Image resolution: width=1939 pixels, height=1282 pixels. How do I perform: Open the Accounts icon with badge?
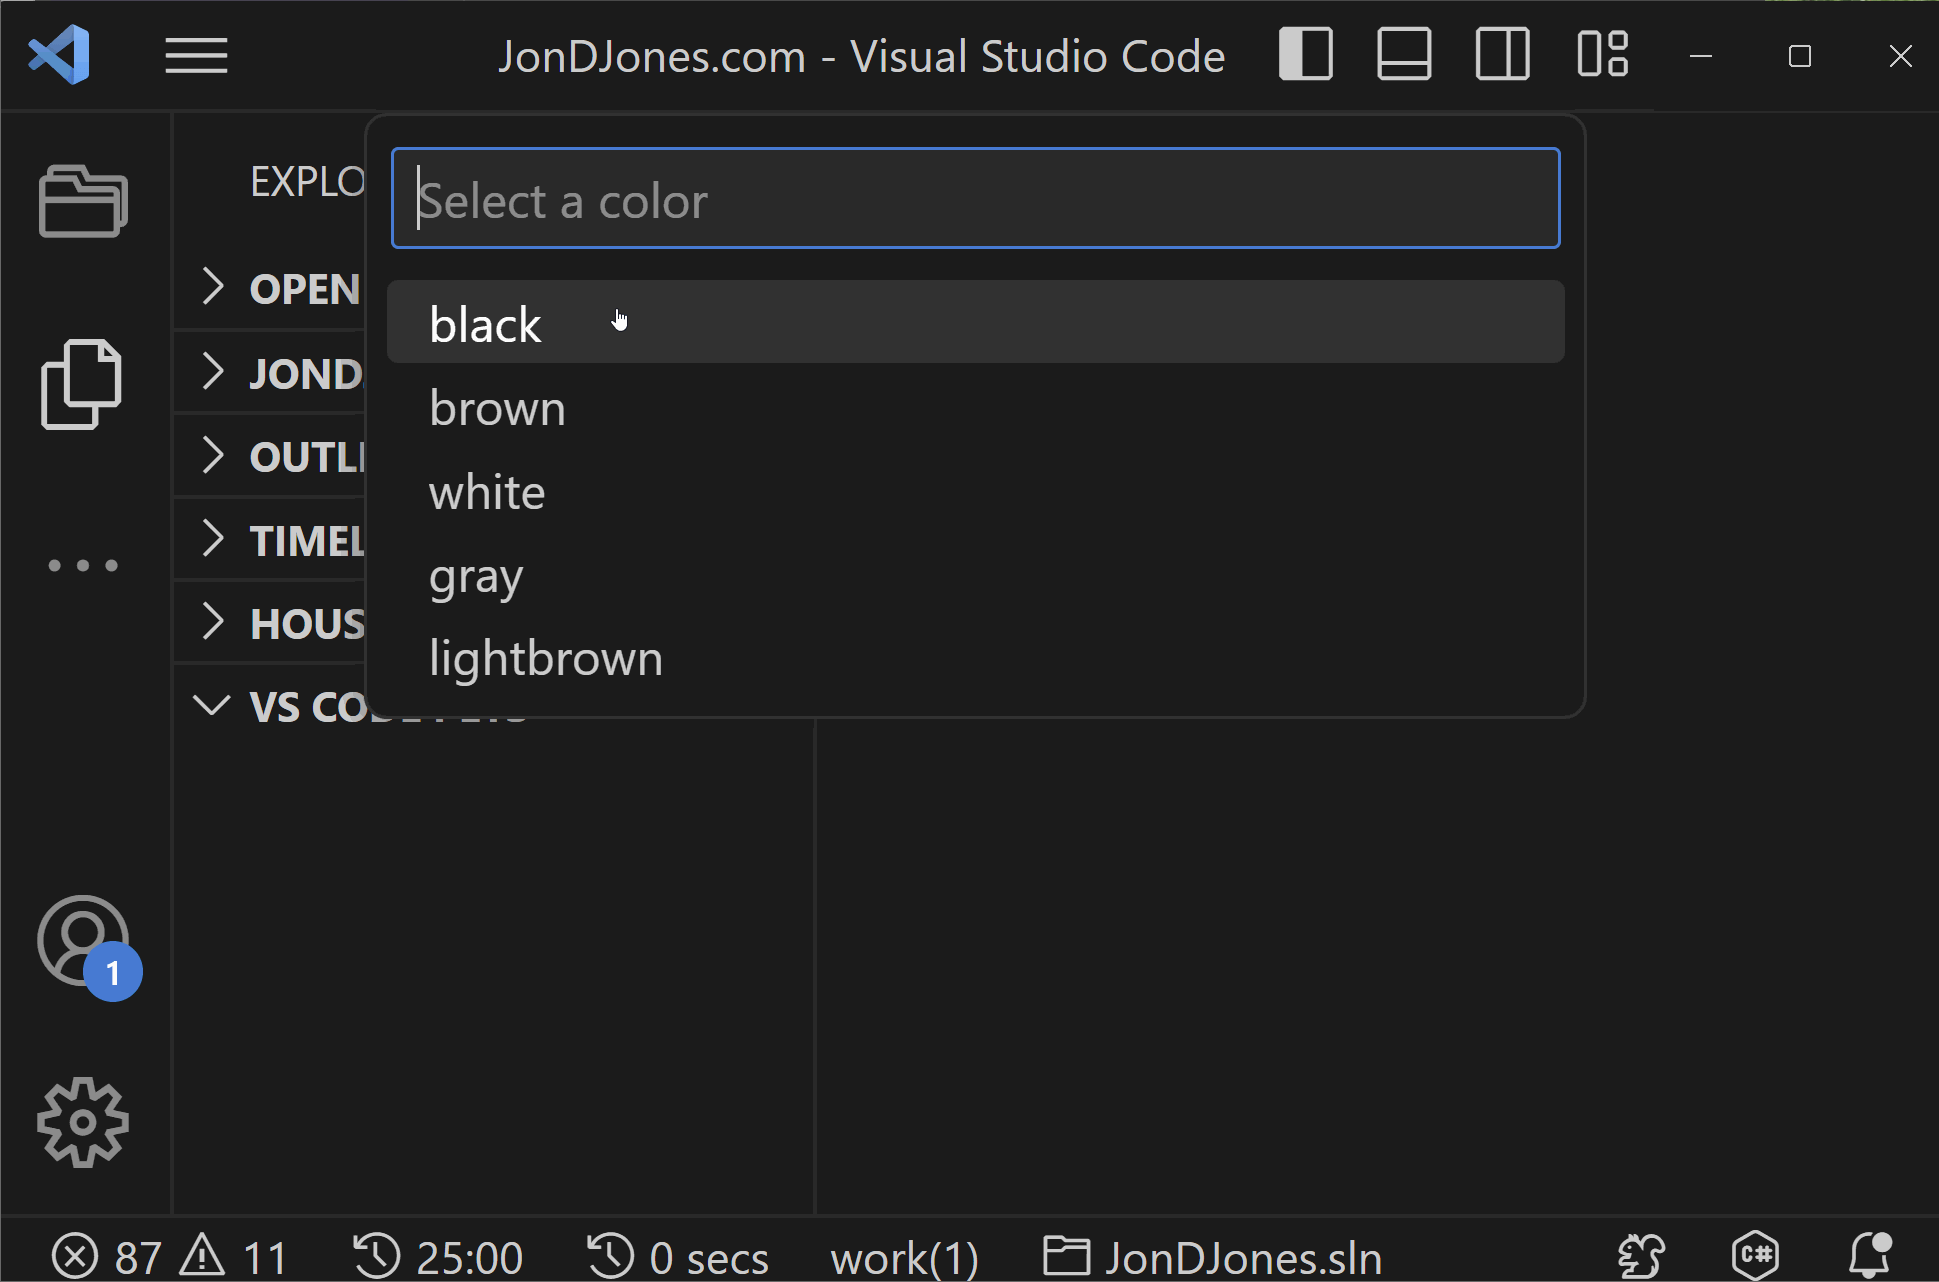(85, 942)
